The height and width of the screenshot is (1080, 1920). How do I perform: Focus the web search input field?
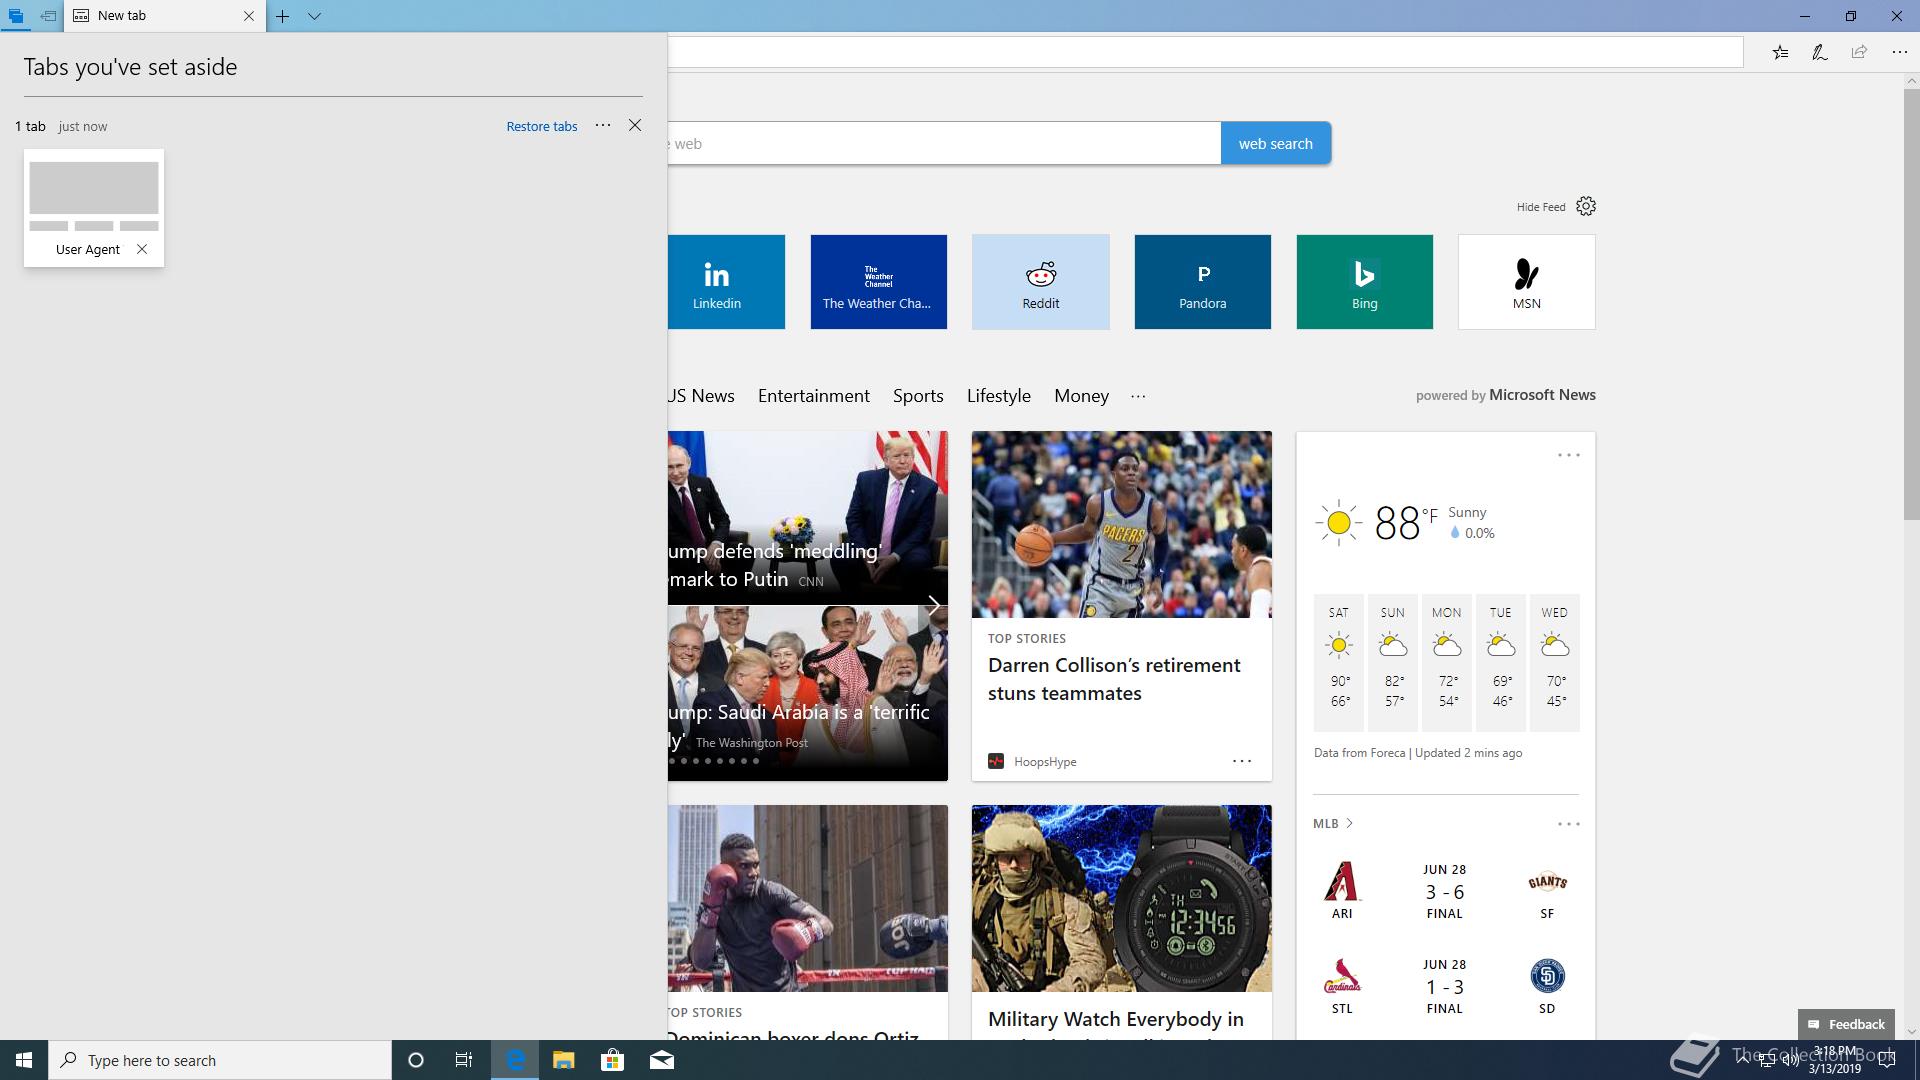(x=944, y=143)
